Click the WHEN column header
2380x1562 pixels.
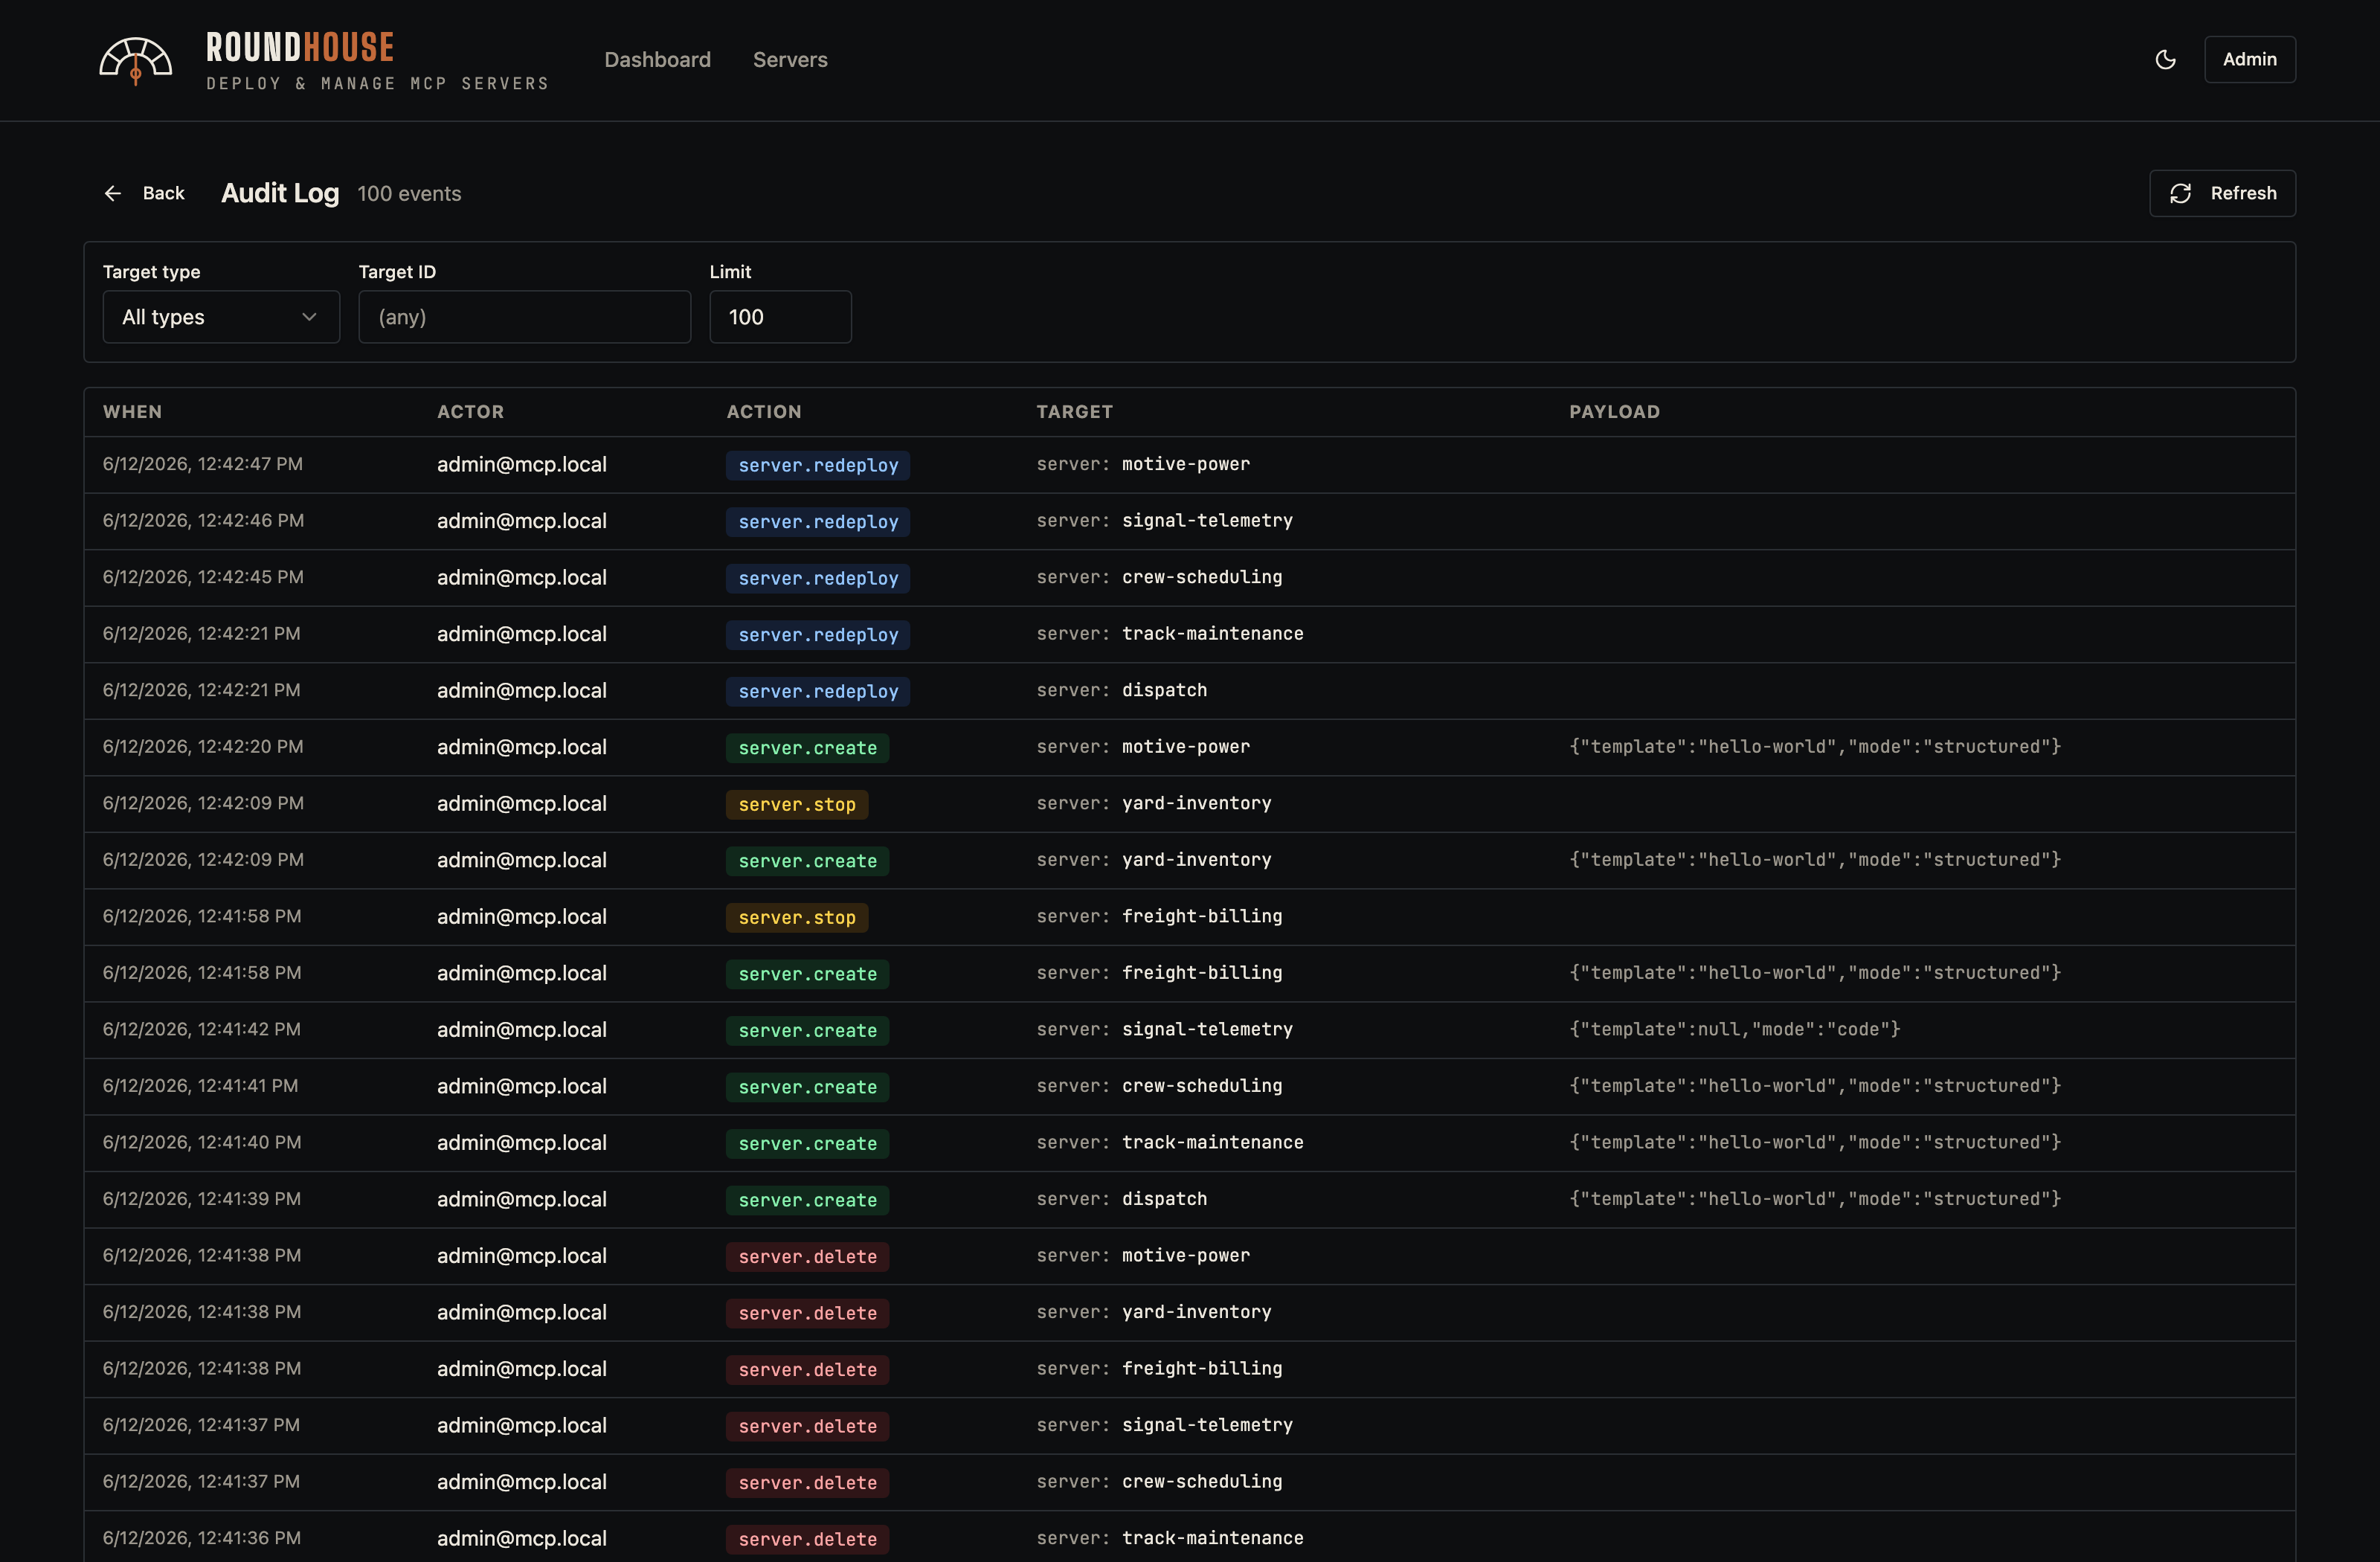(132, 412)
